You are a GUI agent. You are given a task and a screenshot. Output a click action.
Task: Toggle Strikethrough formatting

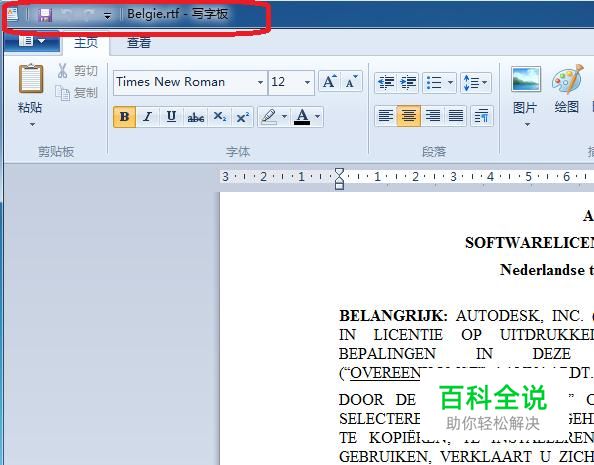(x=195, y=117)
